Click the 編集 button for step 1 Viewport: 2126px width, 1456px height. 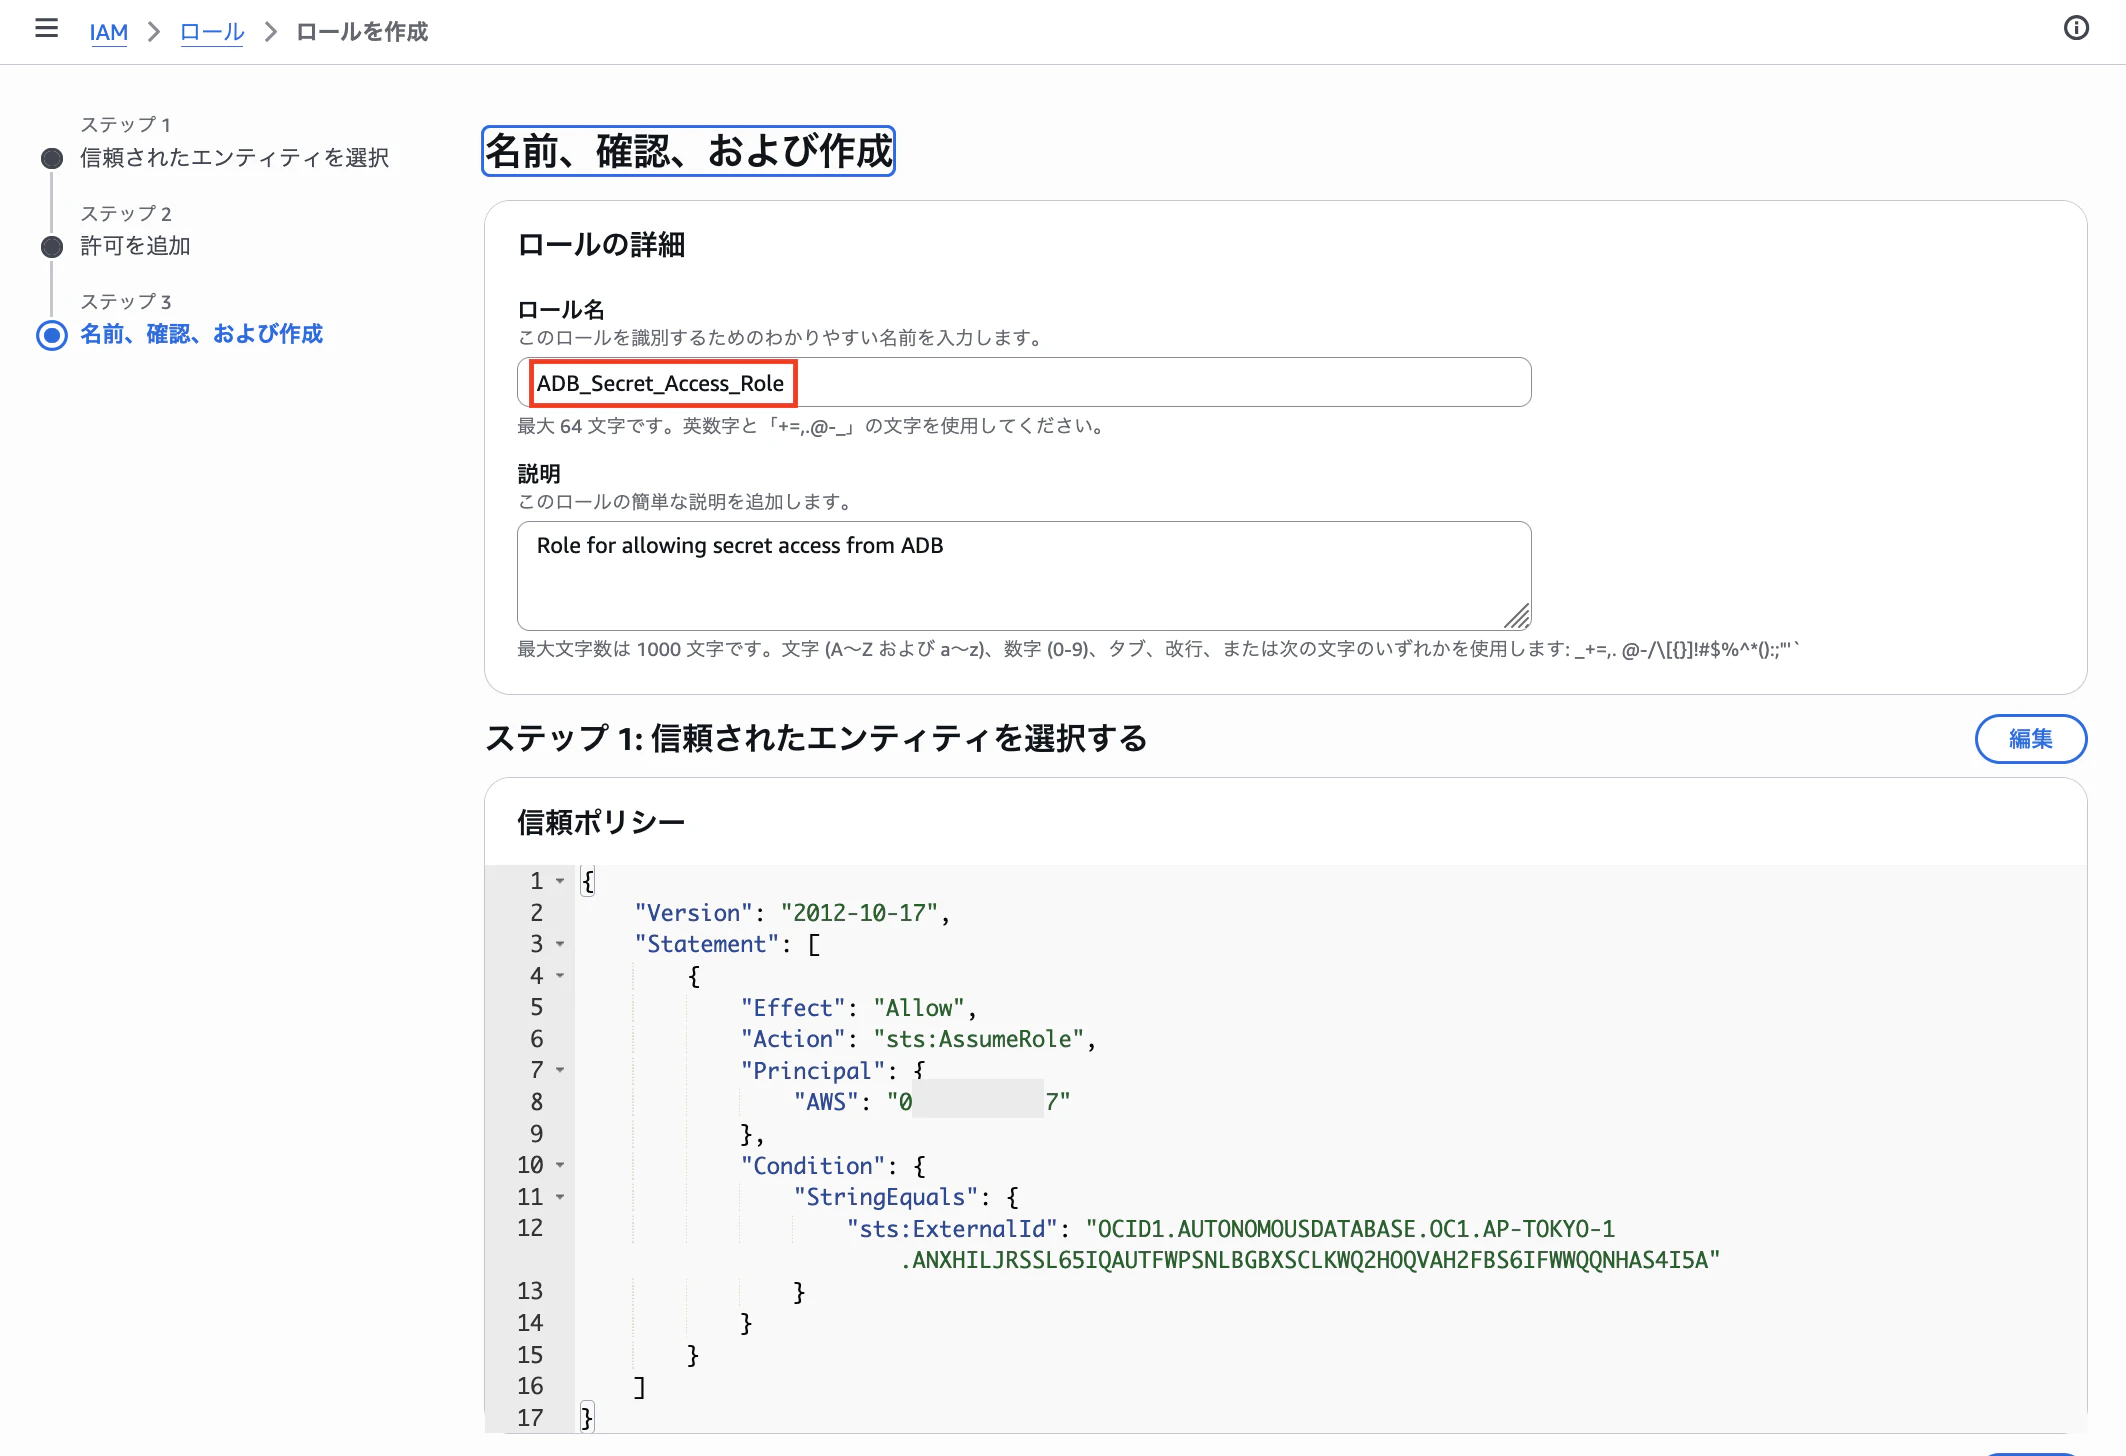coord(2030,739)
